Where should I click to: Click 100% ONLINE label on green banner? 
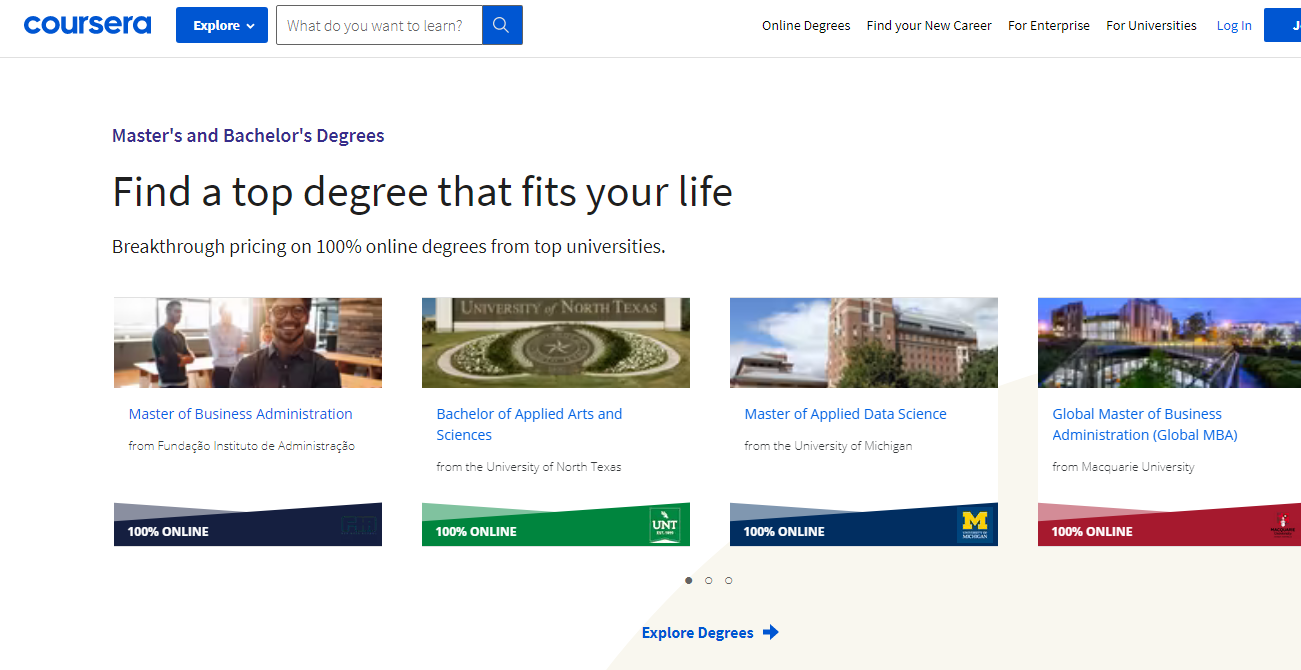476,532
